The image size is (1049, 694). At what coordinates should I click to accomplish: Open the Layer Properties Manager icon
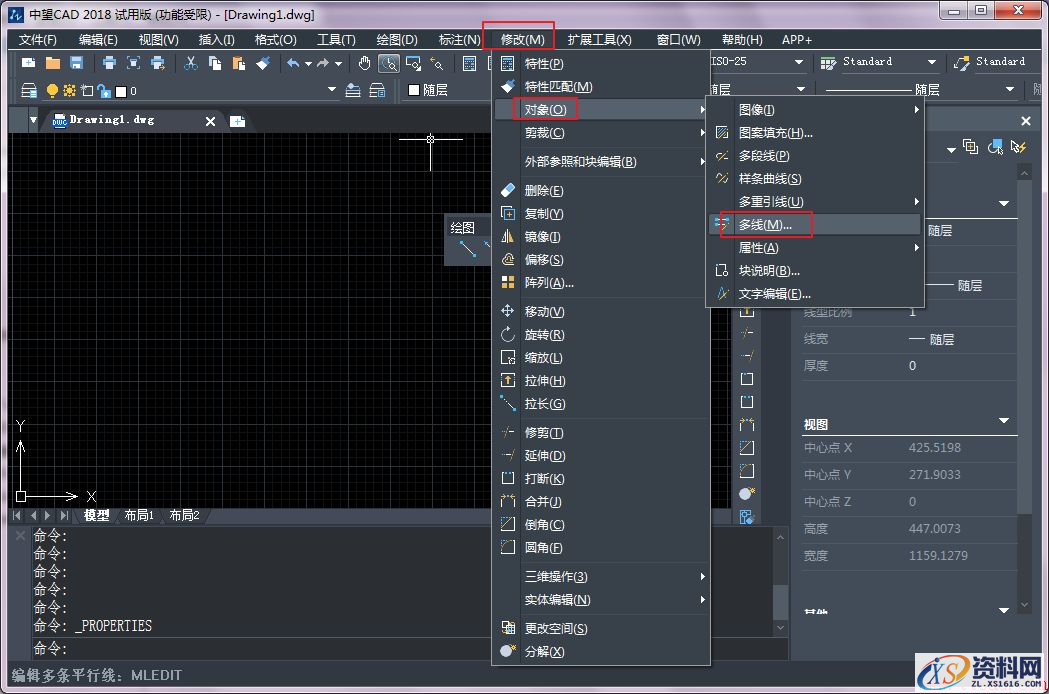[28, 89]
